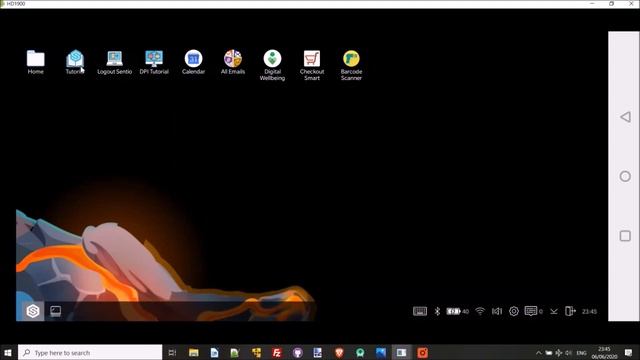Viewport: 640px width, 360px height.
Task: Launch Brave browser from the taskbar
Action: point(339,352)
